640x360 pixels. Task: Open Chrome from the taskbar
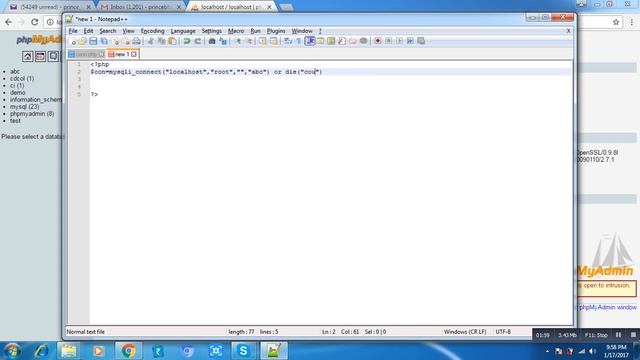click(128, 351)
